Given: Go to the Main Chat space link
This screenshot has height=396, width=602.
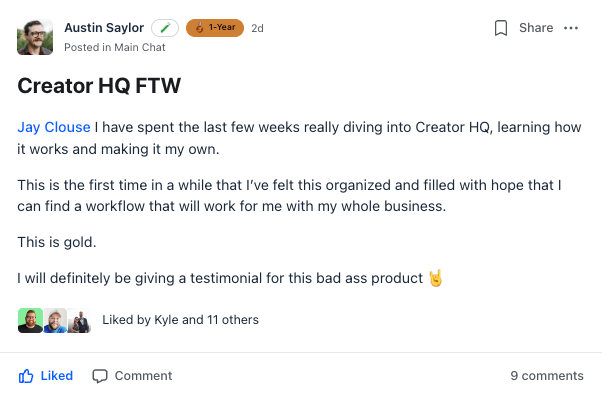Looking at the screenshot, I should click(x=140, y=47).
